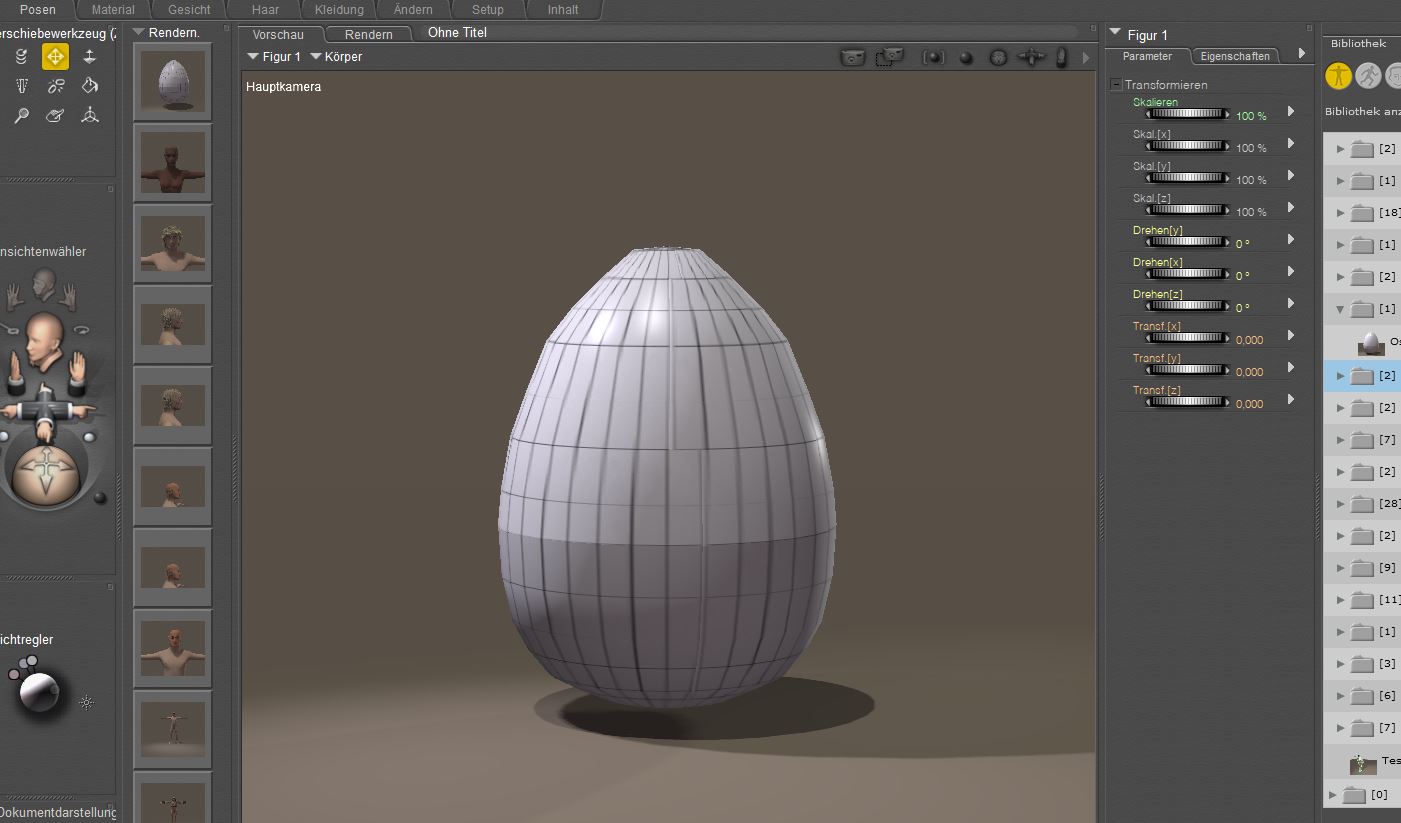Open the yellow Figures library category
This screenshot has height=823, width=1401.
[1338, 76]
